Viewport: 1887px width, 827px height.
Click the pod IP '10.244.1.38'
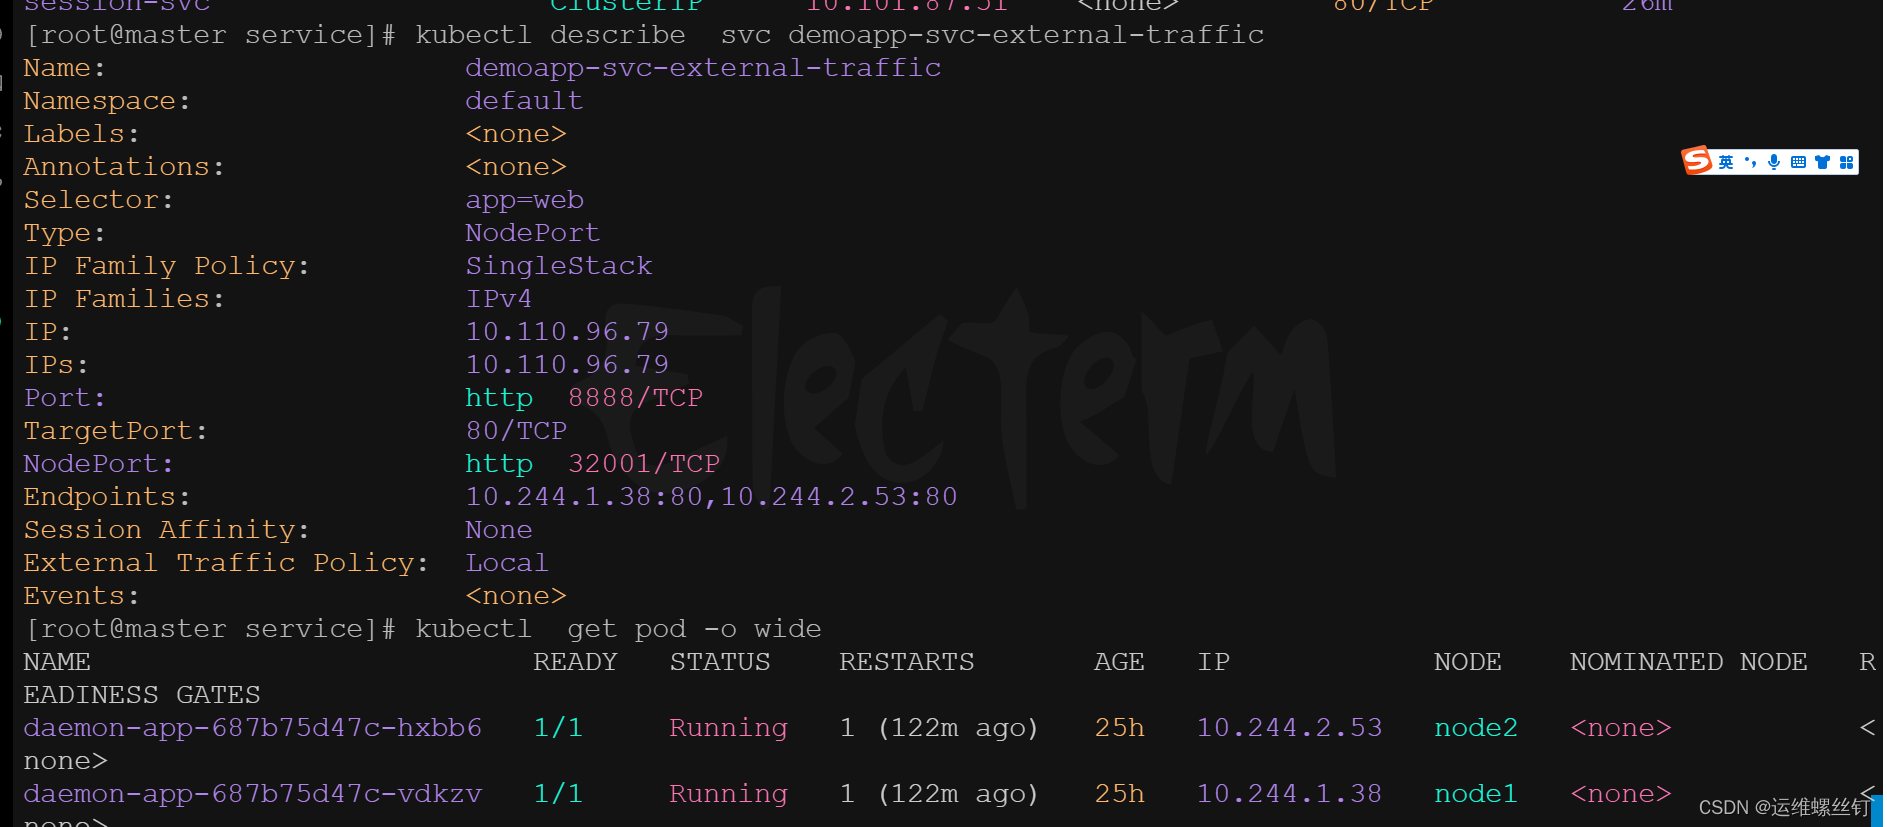pyautogui.click(x=1289, y=794)
